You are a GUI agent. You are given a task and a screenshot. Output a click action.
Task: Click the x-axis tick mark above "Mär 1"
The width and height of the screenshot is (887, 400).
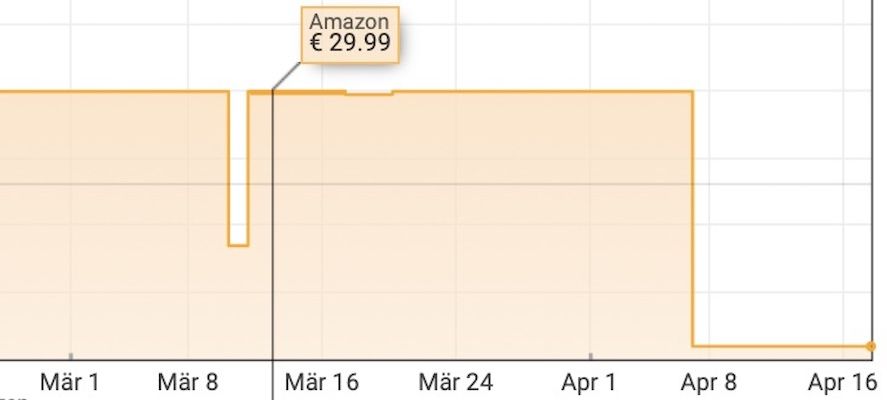coord(70,356)
